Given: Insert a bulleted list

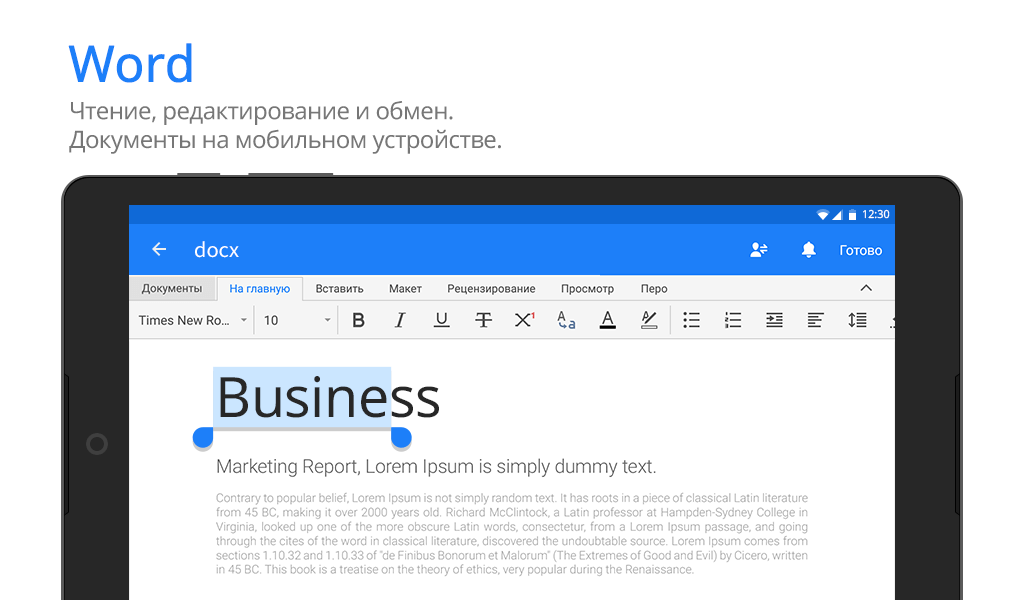Looking at the screenshot, I should coord(691,320).
